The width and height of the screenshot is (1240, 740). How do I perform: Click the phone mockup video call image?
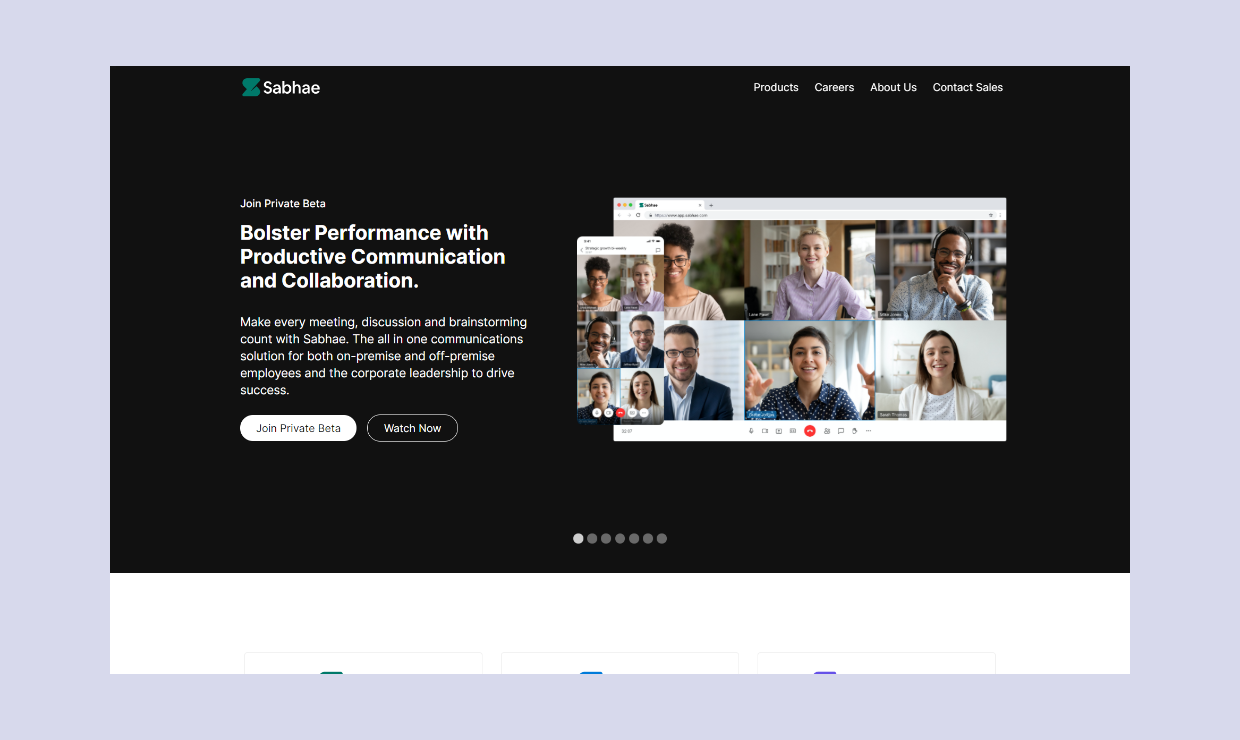[620, 330]
